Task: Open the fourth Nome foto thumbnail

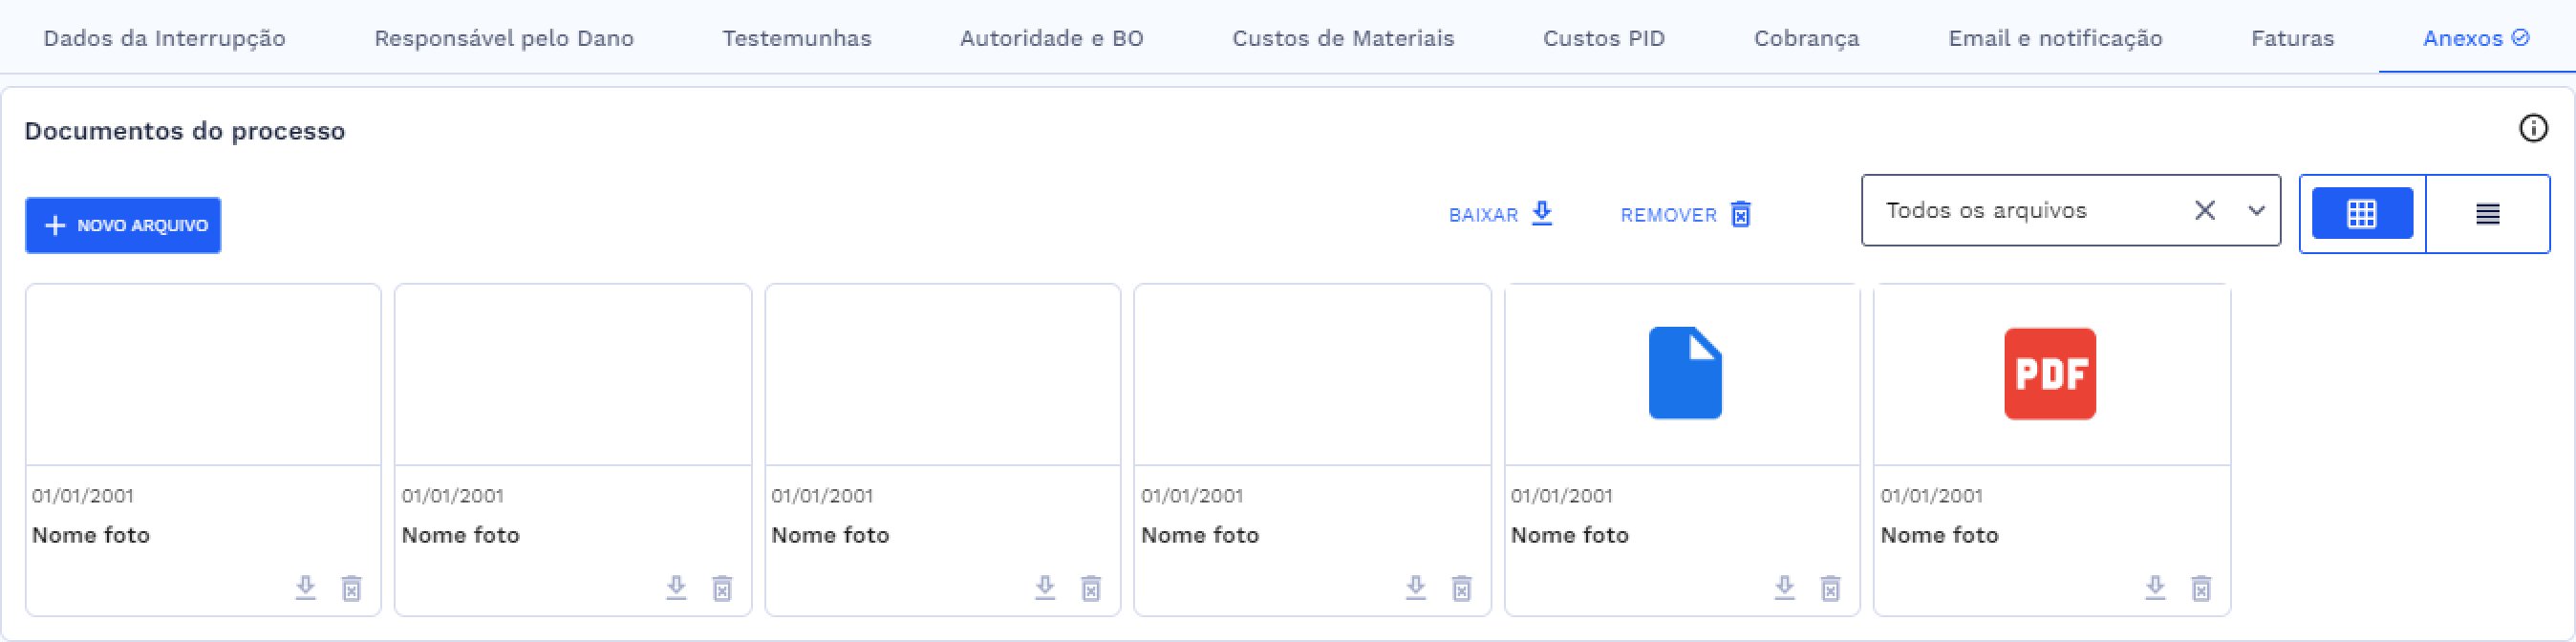Action: pos(1313,372)
